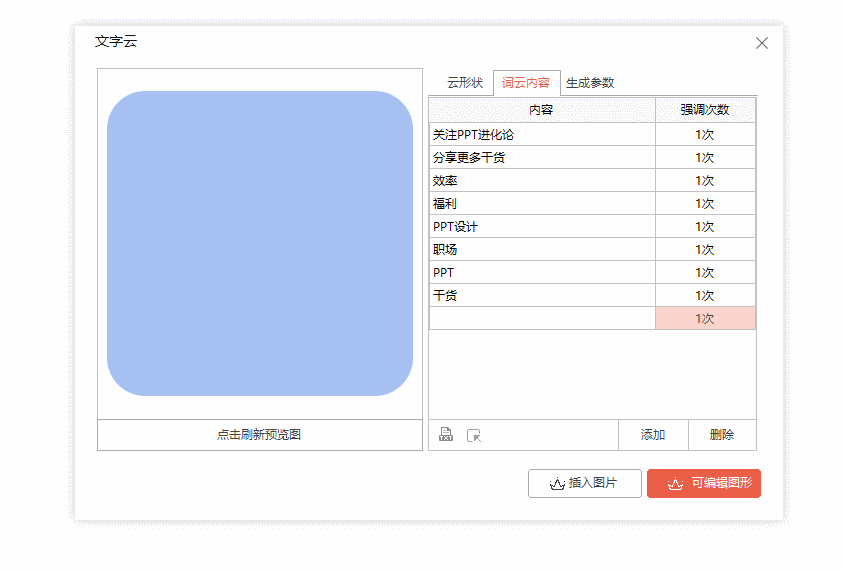Select the 分享更多干货 row
The image size is (843, 572).
592,158
